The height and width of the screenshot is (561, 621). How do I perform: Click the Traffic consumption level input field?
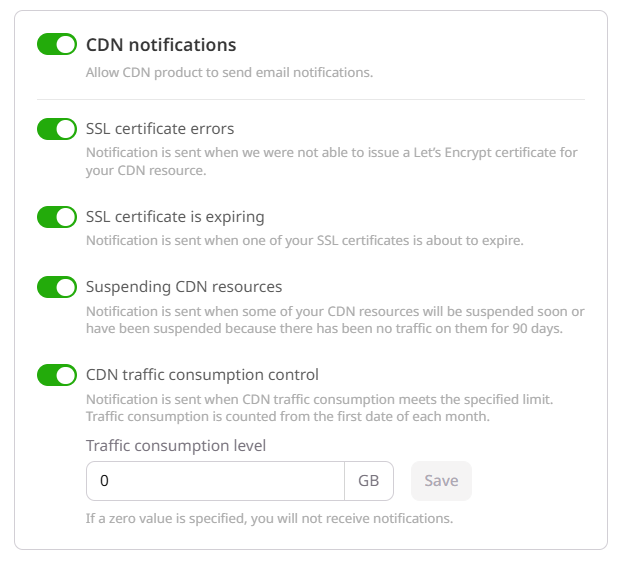click(215, 481)
